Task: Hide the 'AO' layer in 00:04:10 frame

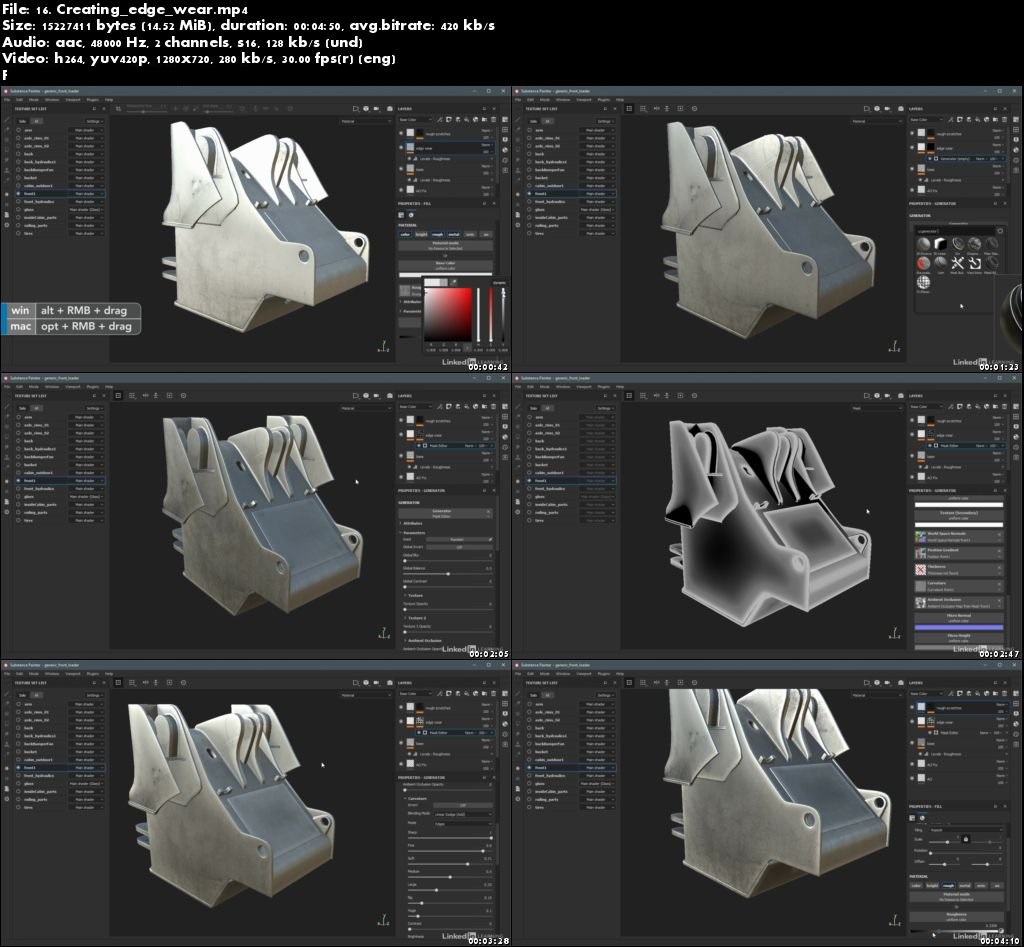Action: click(913, 778)
